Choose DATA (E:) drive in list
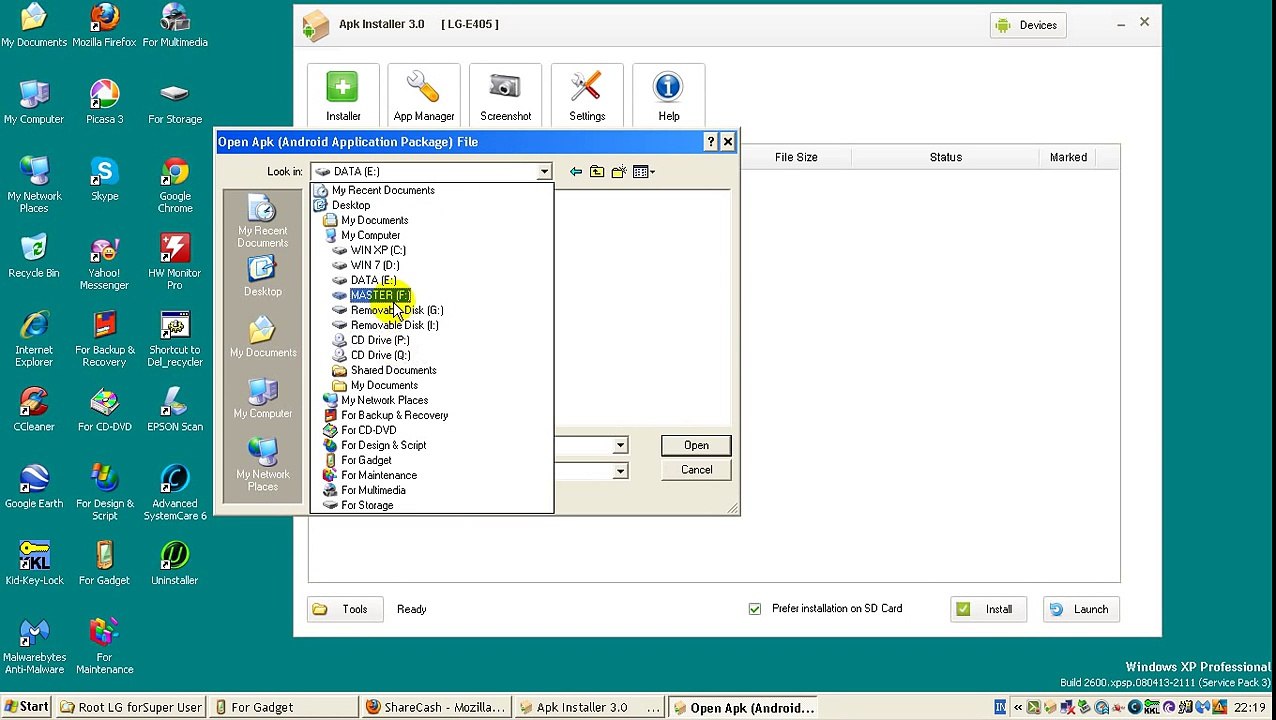 373,280
